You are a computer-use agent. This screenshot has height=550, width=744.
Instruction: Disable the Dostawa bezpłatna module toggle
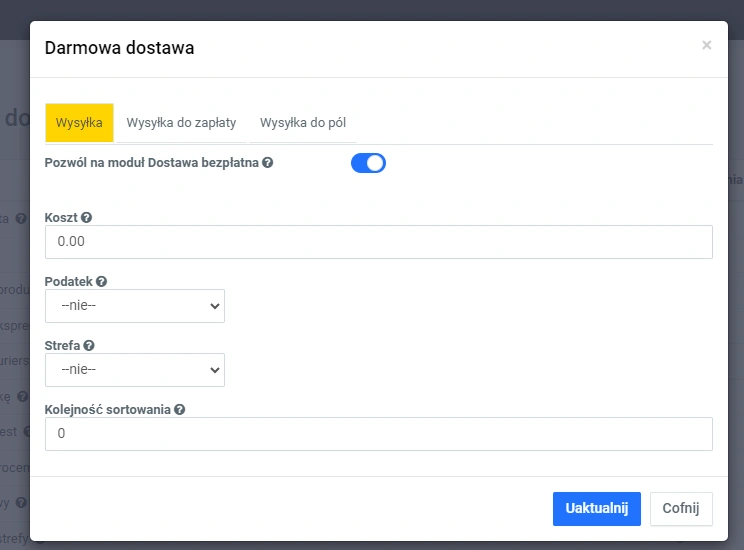[368, 163]
